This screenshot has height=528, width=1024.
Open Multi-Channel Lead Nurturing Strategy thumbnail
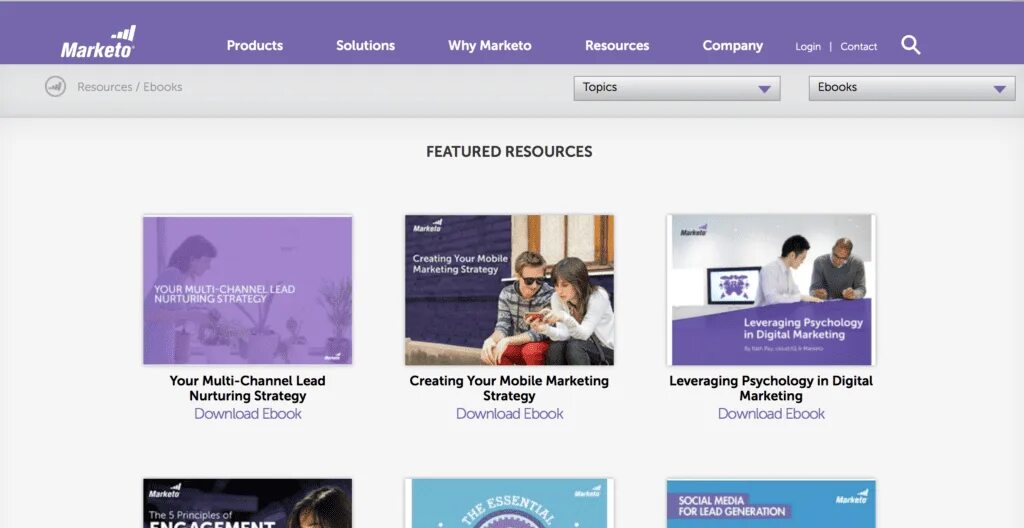248,290
